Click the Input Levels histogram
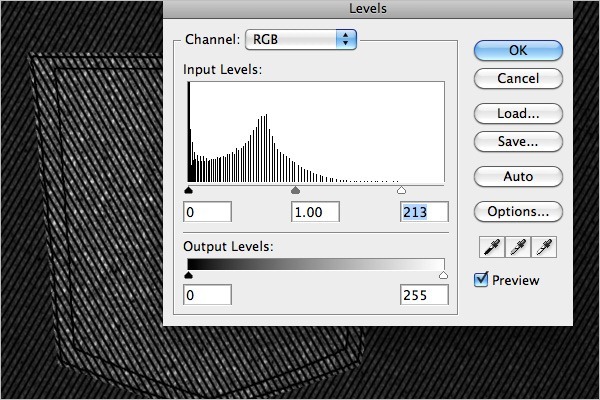Screen dimensions: 600x400 click(316, 132)
